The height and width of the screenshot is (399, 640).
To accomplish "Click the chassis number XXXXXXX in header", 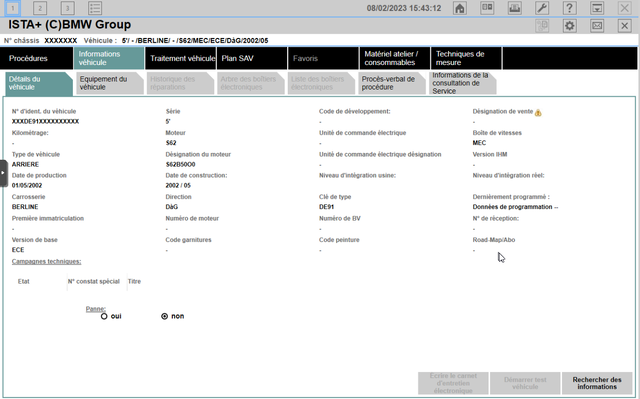I will 61,41.
